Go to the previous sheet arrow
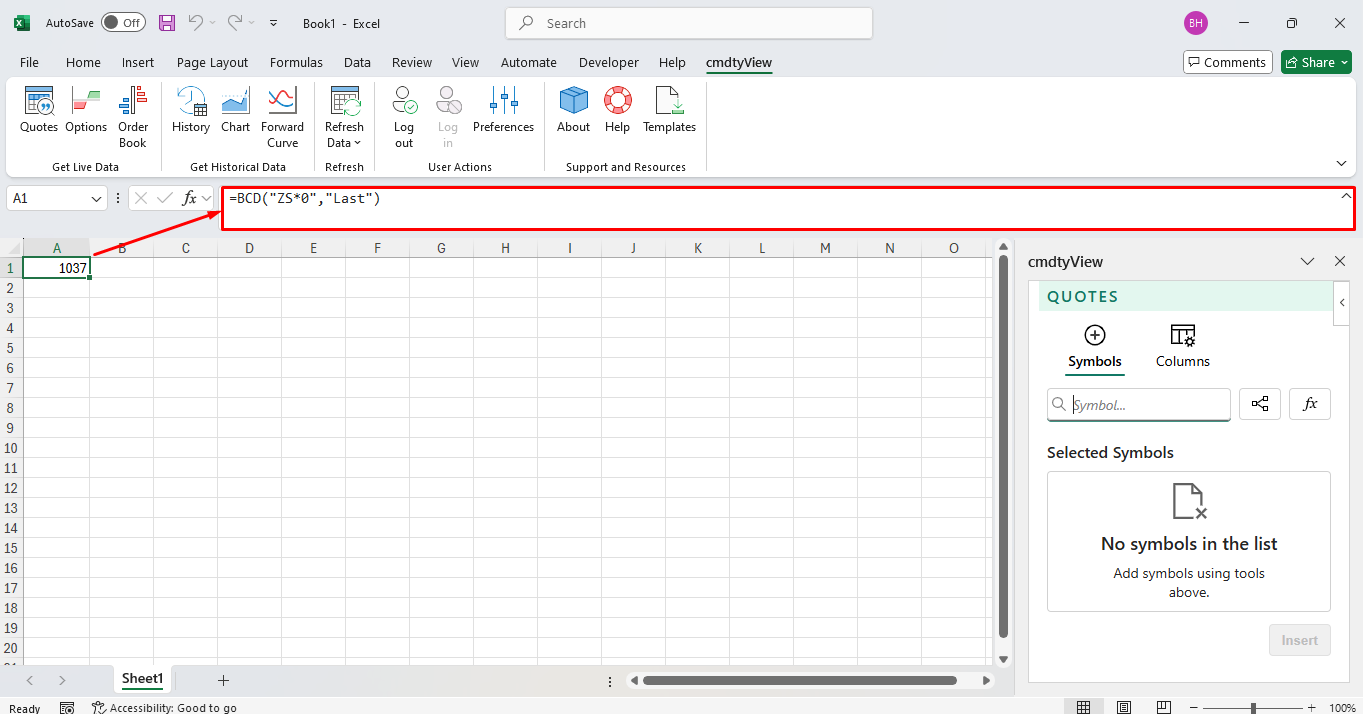 30,680
